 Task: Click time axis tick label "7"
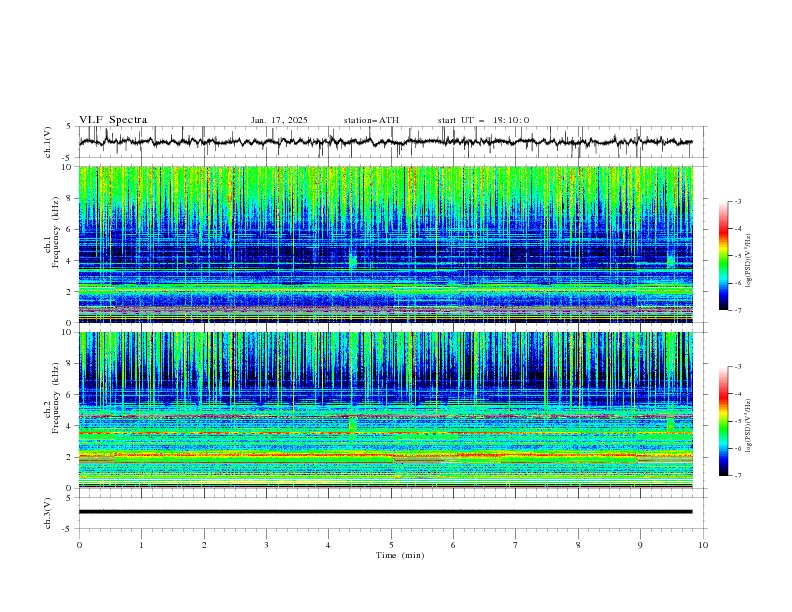[x=516, y=545]
